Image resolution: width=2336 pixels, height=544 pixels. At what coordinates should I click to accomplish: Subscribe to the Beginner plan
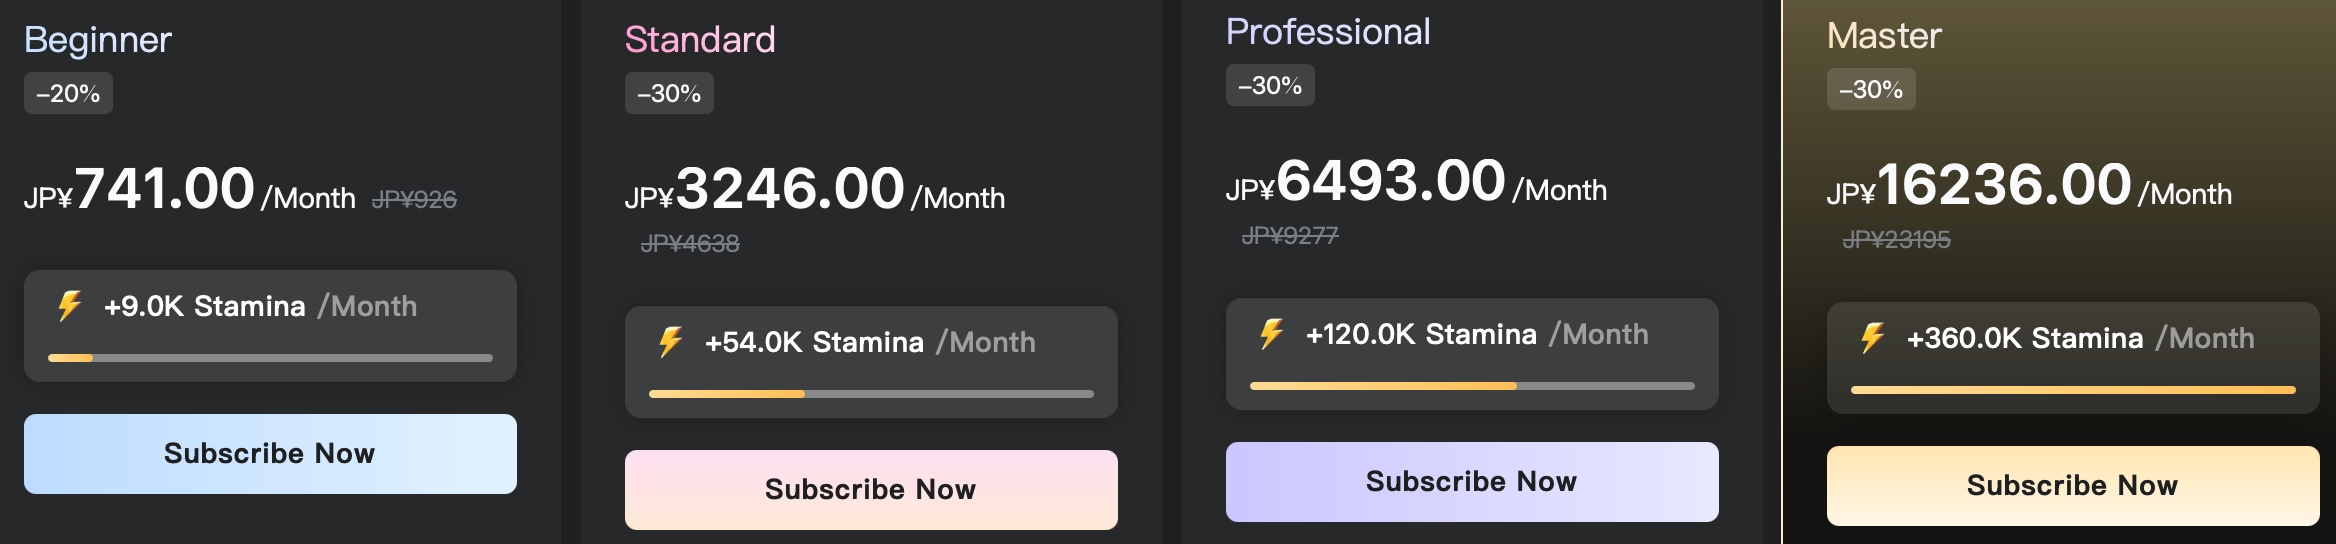tap(270, 454)
